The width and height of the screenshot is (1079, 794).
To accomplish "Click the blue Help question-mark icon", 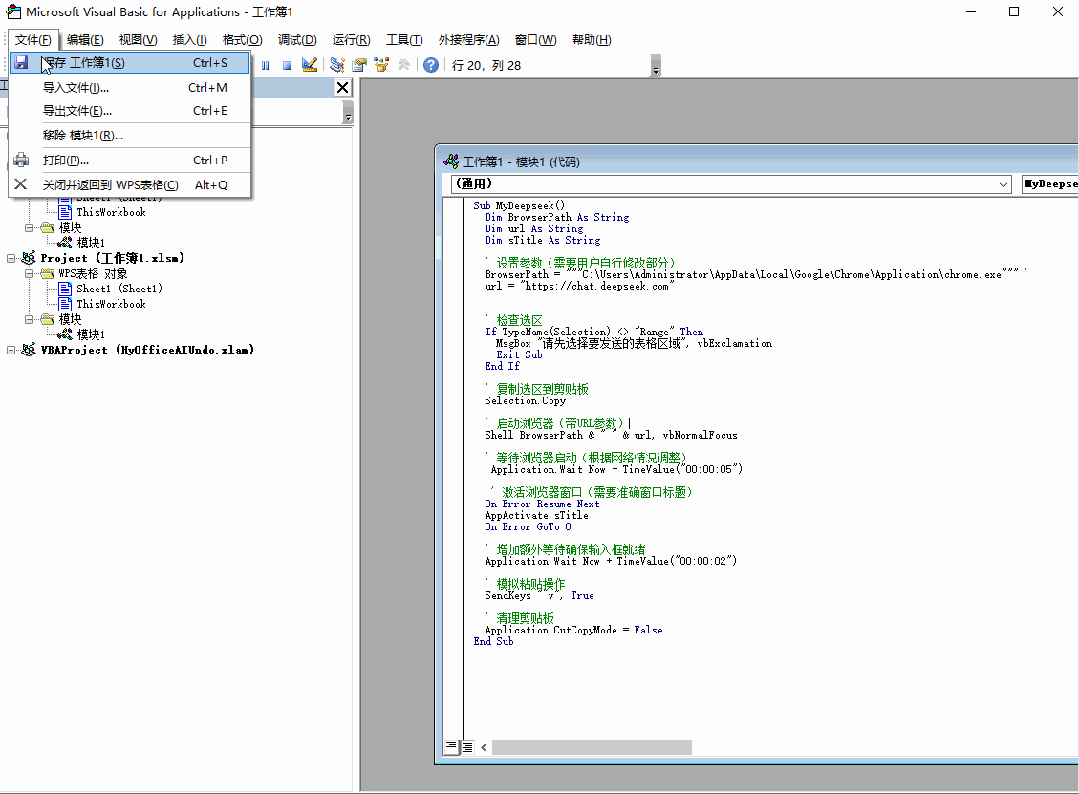I will [431, 65].
